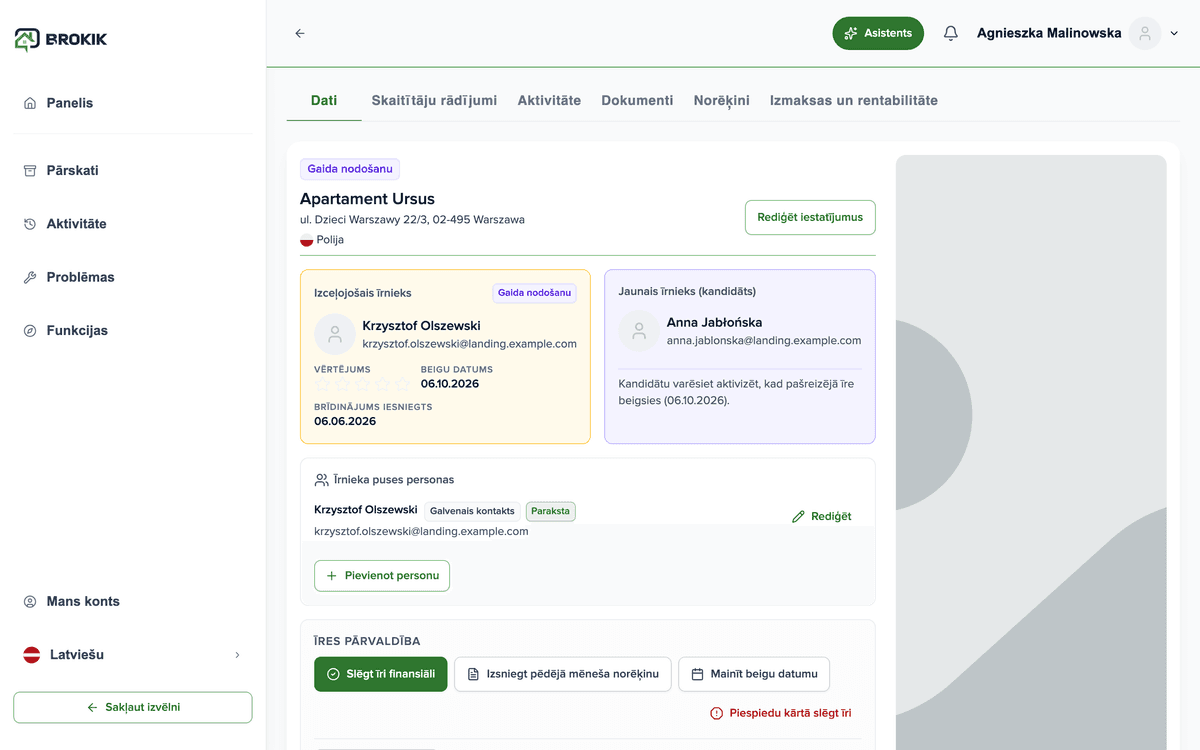Image resolution: width=1200 pixels, height=750 pixels.
Task: Open the Asistents assistant
Action: [x=878, y=33]
